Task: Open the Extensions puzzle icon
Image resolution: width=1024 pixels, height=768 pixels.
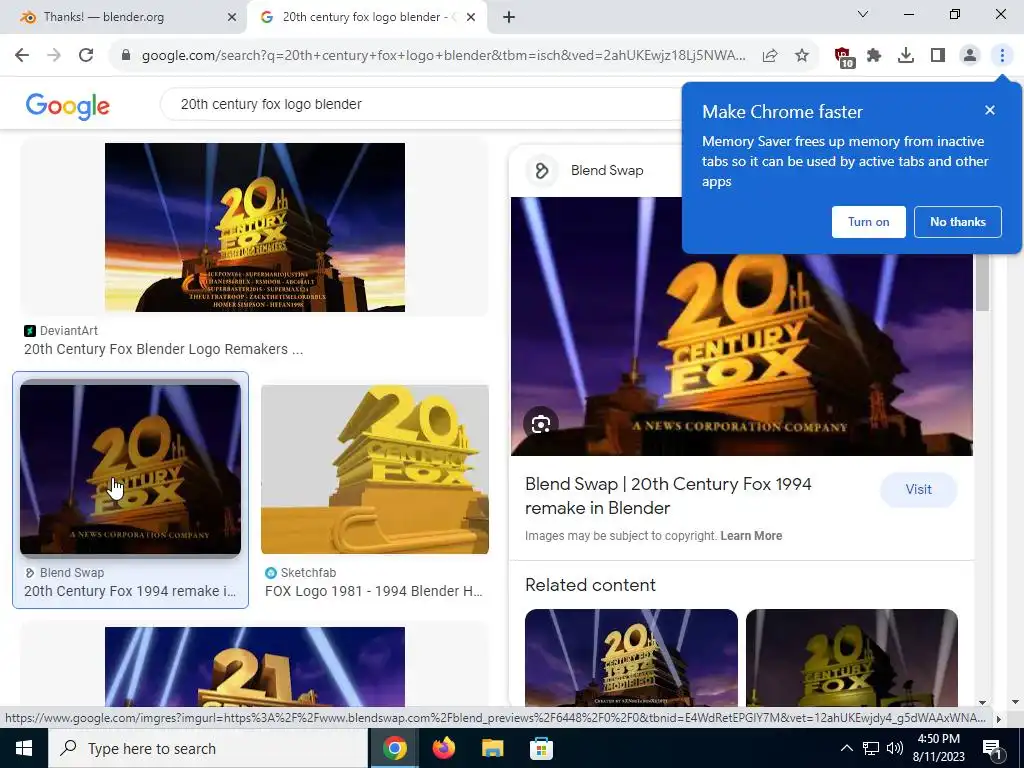Action: pos(874,56)
